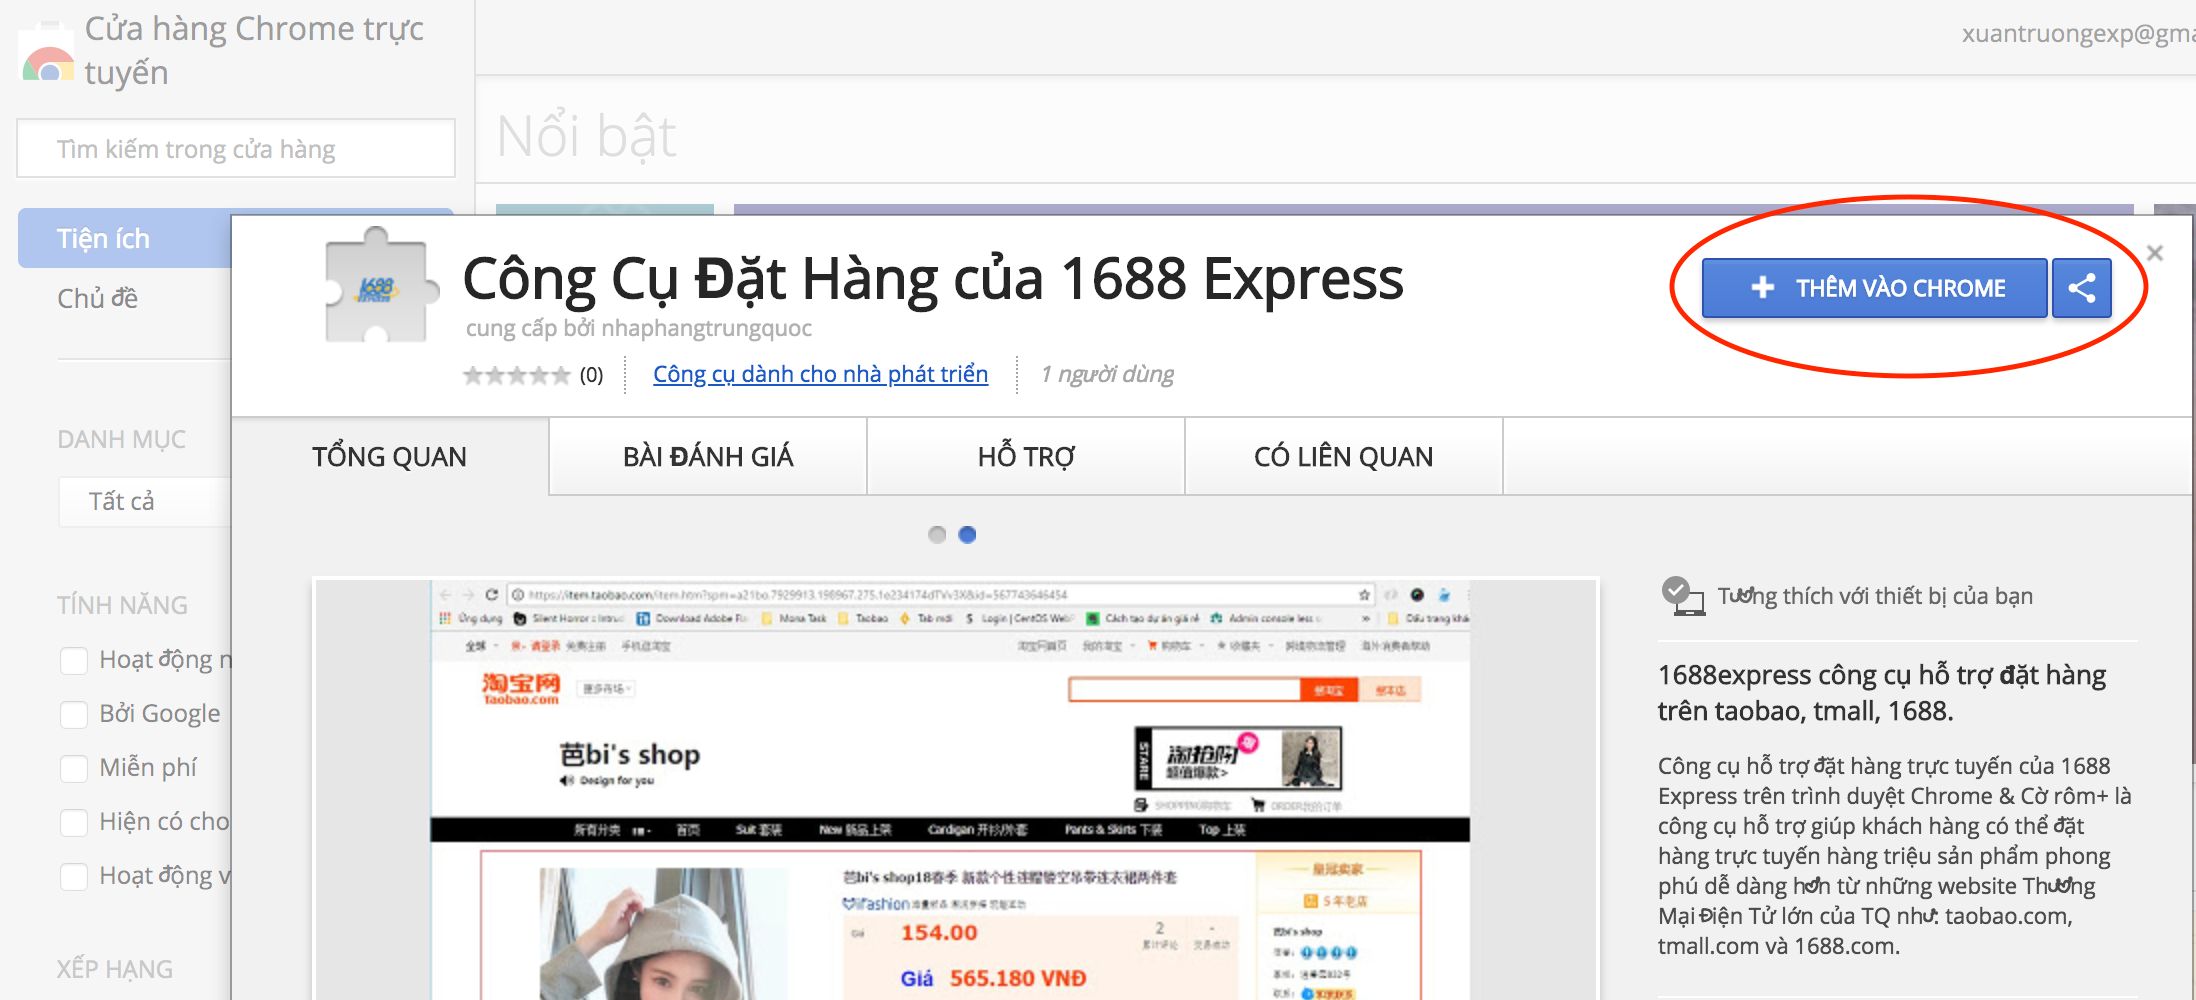This screenshot has width=2196, height=1000.
Task: Click the 1688 Express puzzle-piece extension icon
Action: tap(382, 286)
